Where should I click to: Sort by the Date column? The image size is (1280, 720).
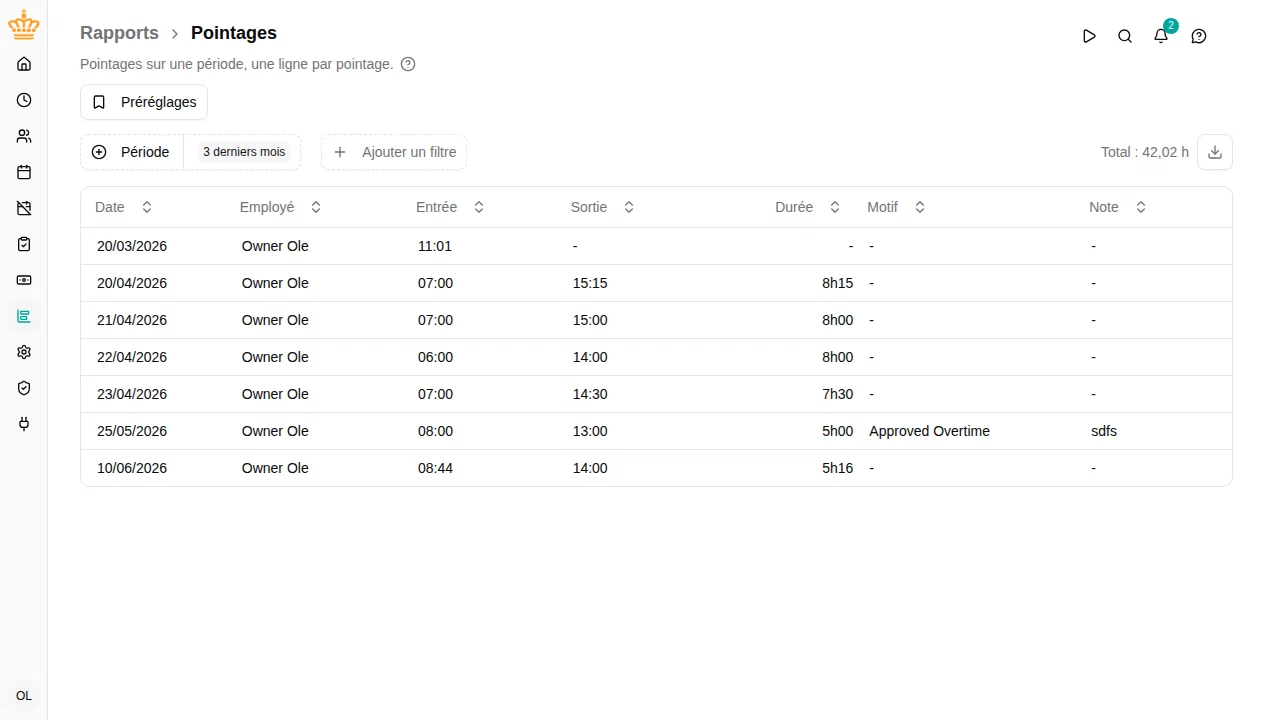pos(124,207)
